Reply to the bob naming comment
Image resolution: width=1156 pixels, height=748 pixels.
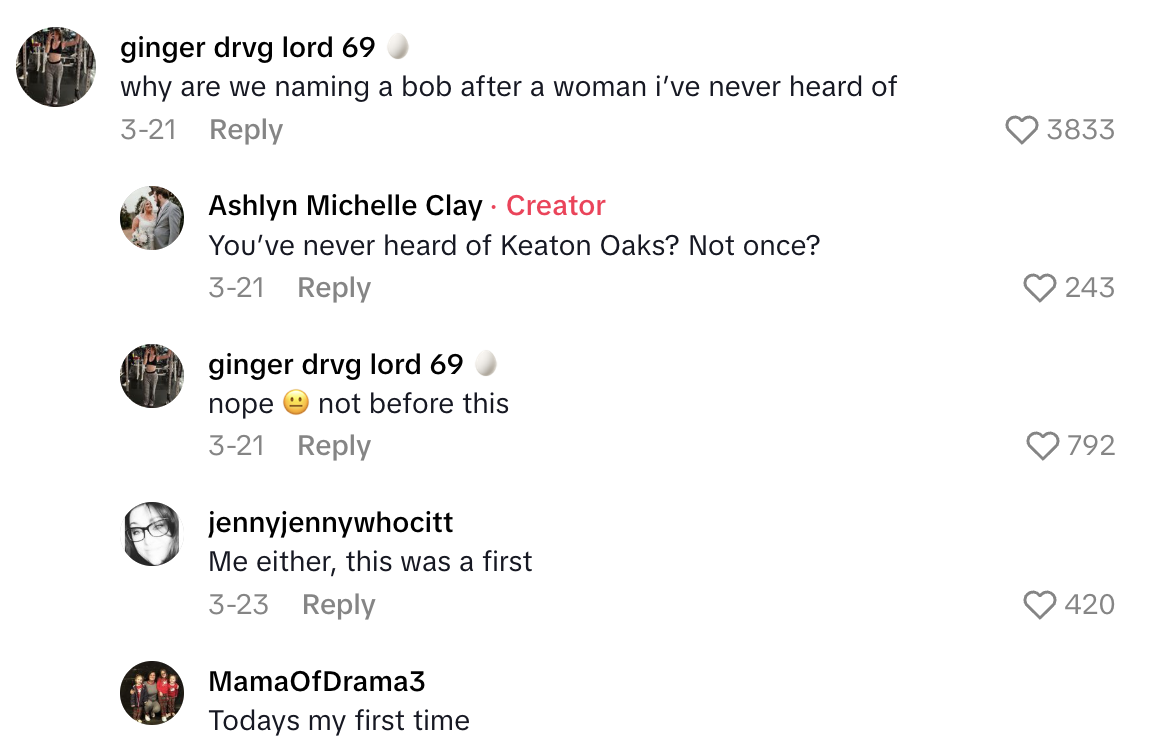tap(246, 130)
